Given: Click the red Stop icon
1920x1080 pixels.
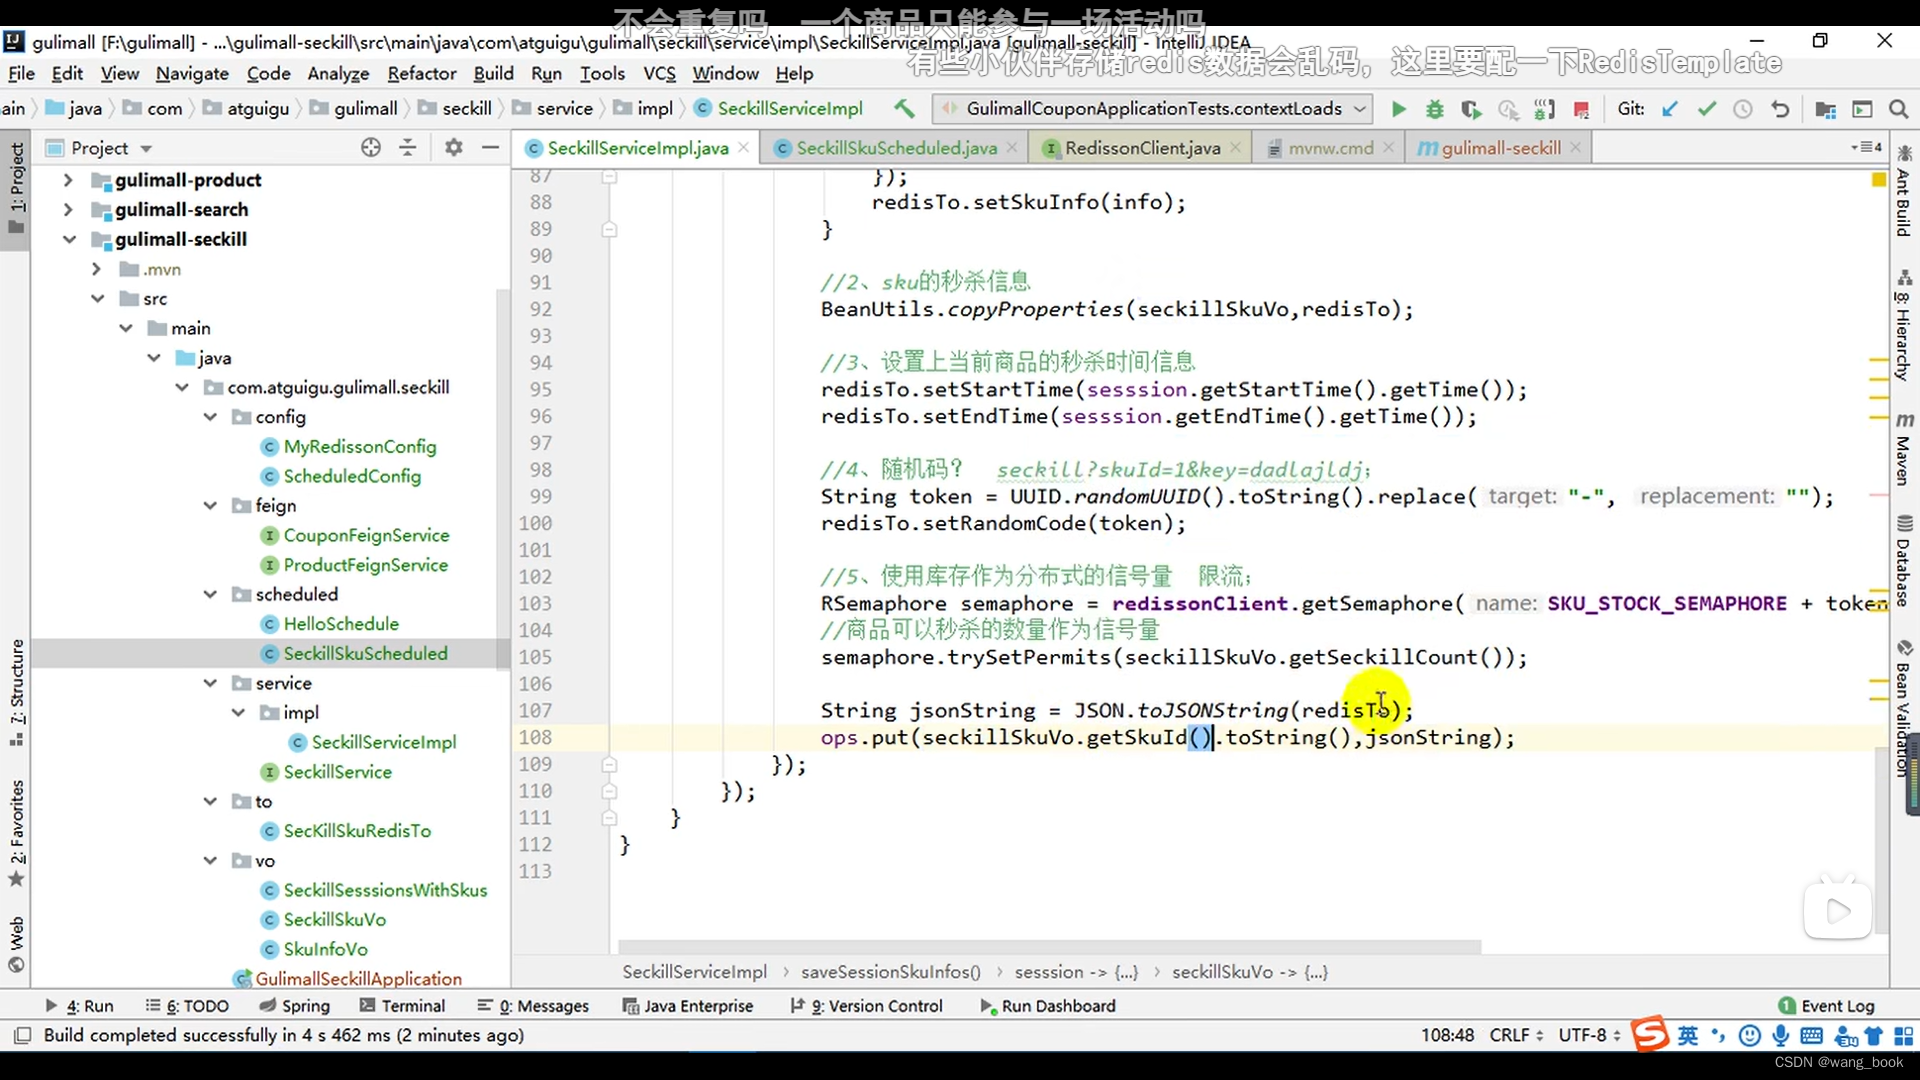Looking at the screenshot, I should click(x=1581, y=109).
